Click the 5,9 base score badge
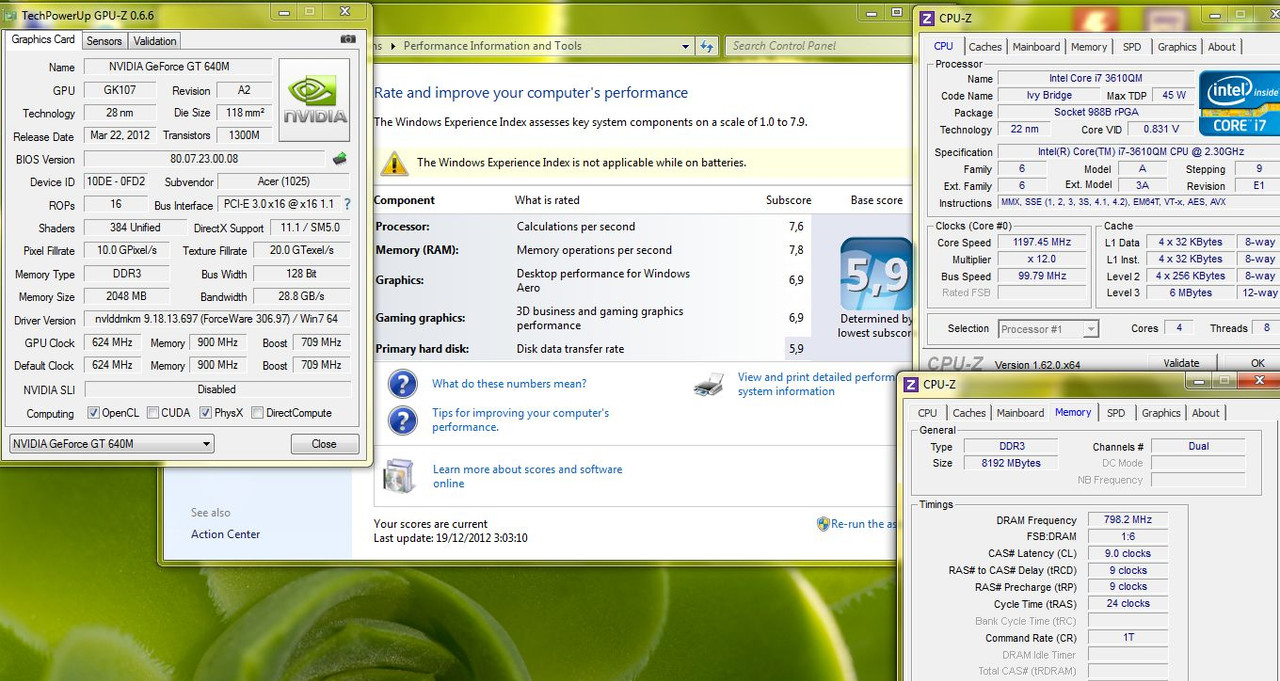The image size is (1280, 681). [x=876, y=274]
